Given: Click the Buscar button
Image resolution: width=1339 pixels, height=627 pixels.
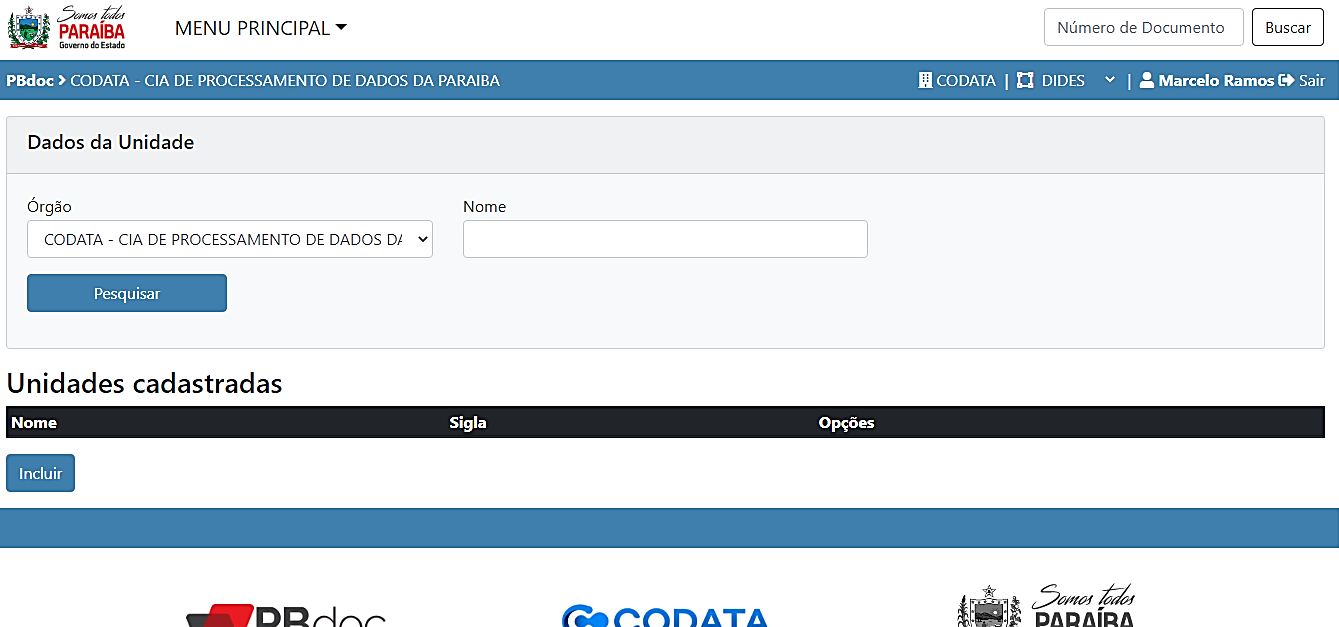Looking at the screenshot, I should point(1287,28).
